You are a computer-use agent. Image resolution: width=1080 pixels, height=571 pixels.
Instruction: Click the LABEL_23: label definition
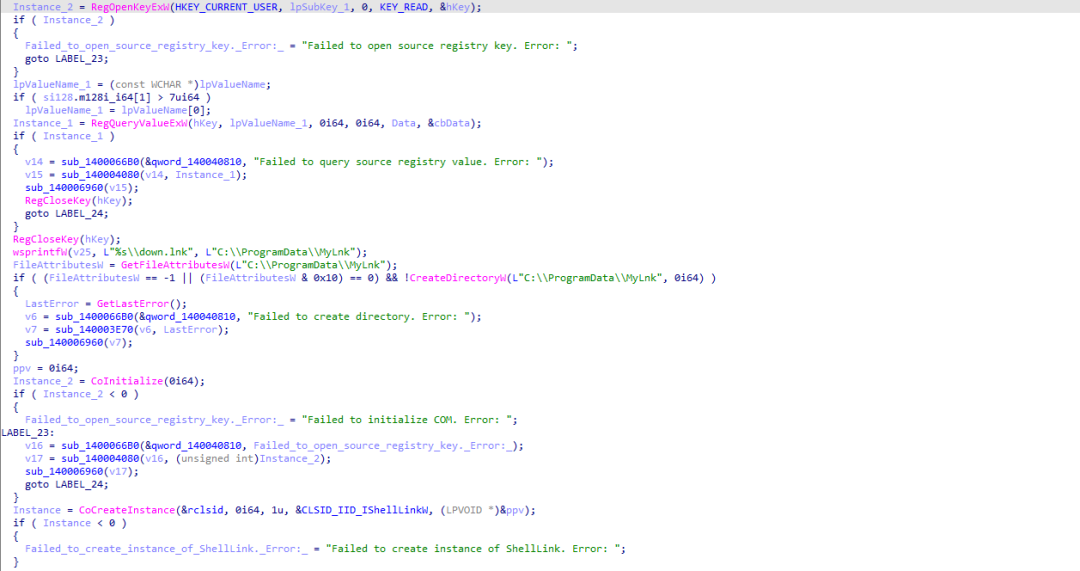[x=28, y=433]
